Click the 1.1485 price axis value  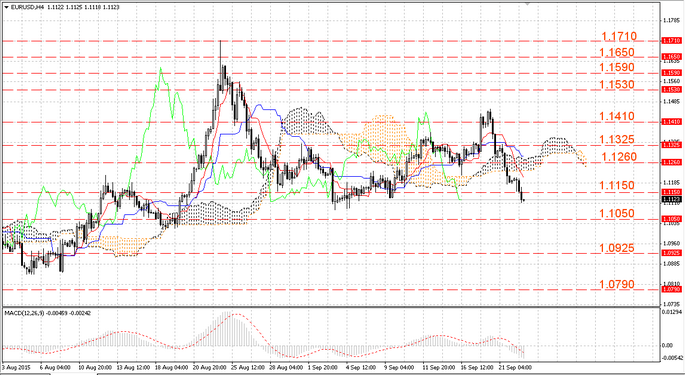[x=671, y=101]
